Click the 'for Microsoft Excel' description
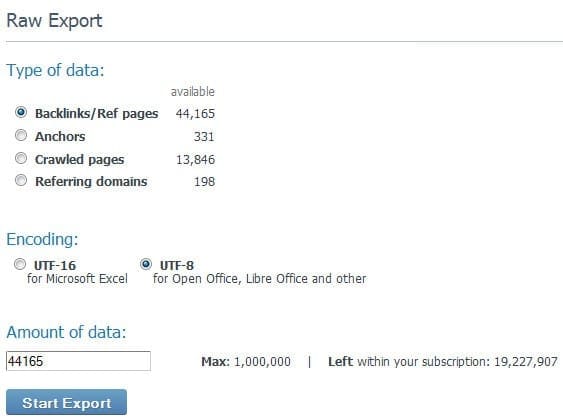The image size is (563, 419). pyautogui.click(x=77, y=279)
